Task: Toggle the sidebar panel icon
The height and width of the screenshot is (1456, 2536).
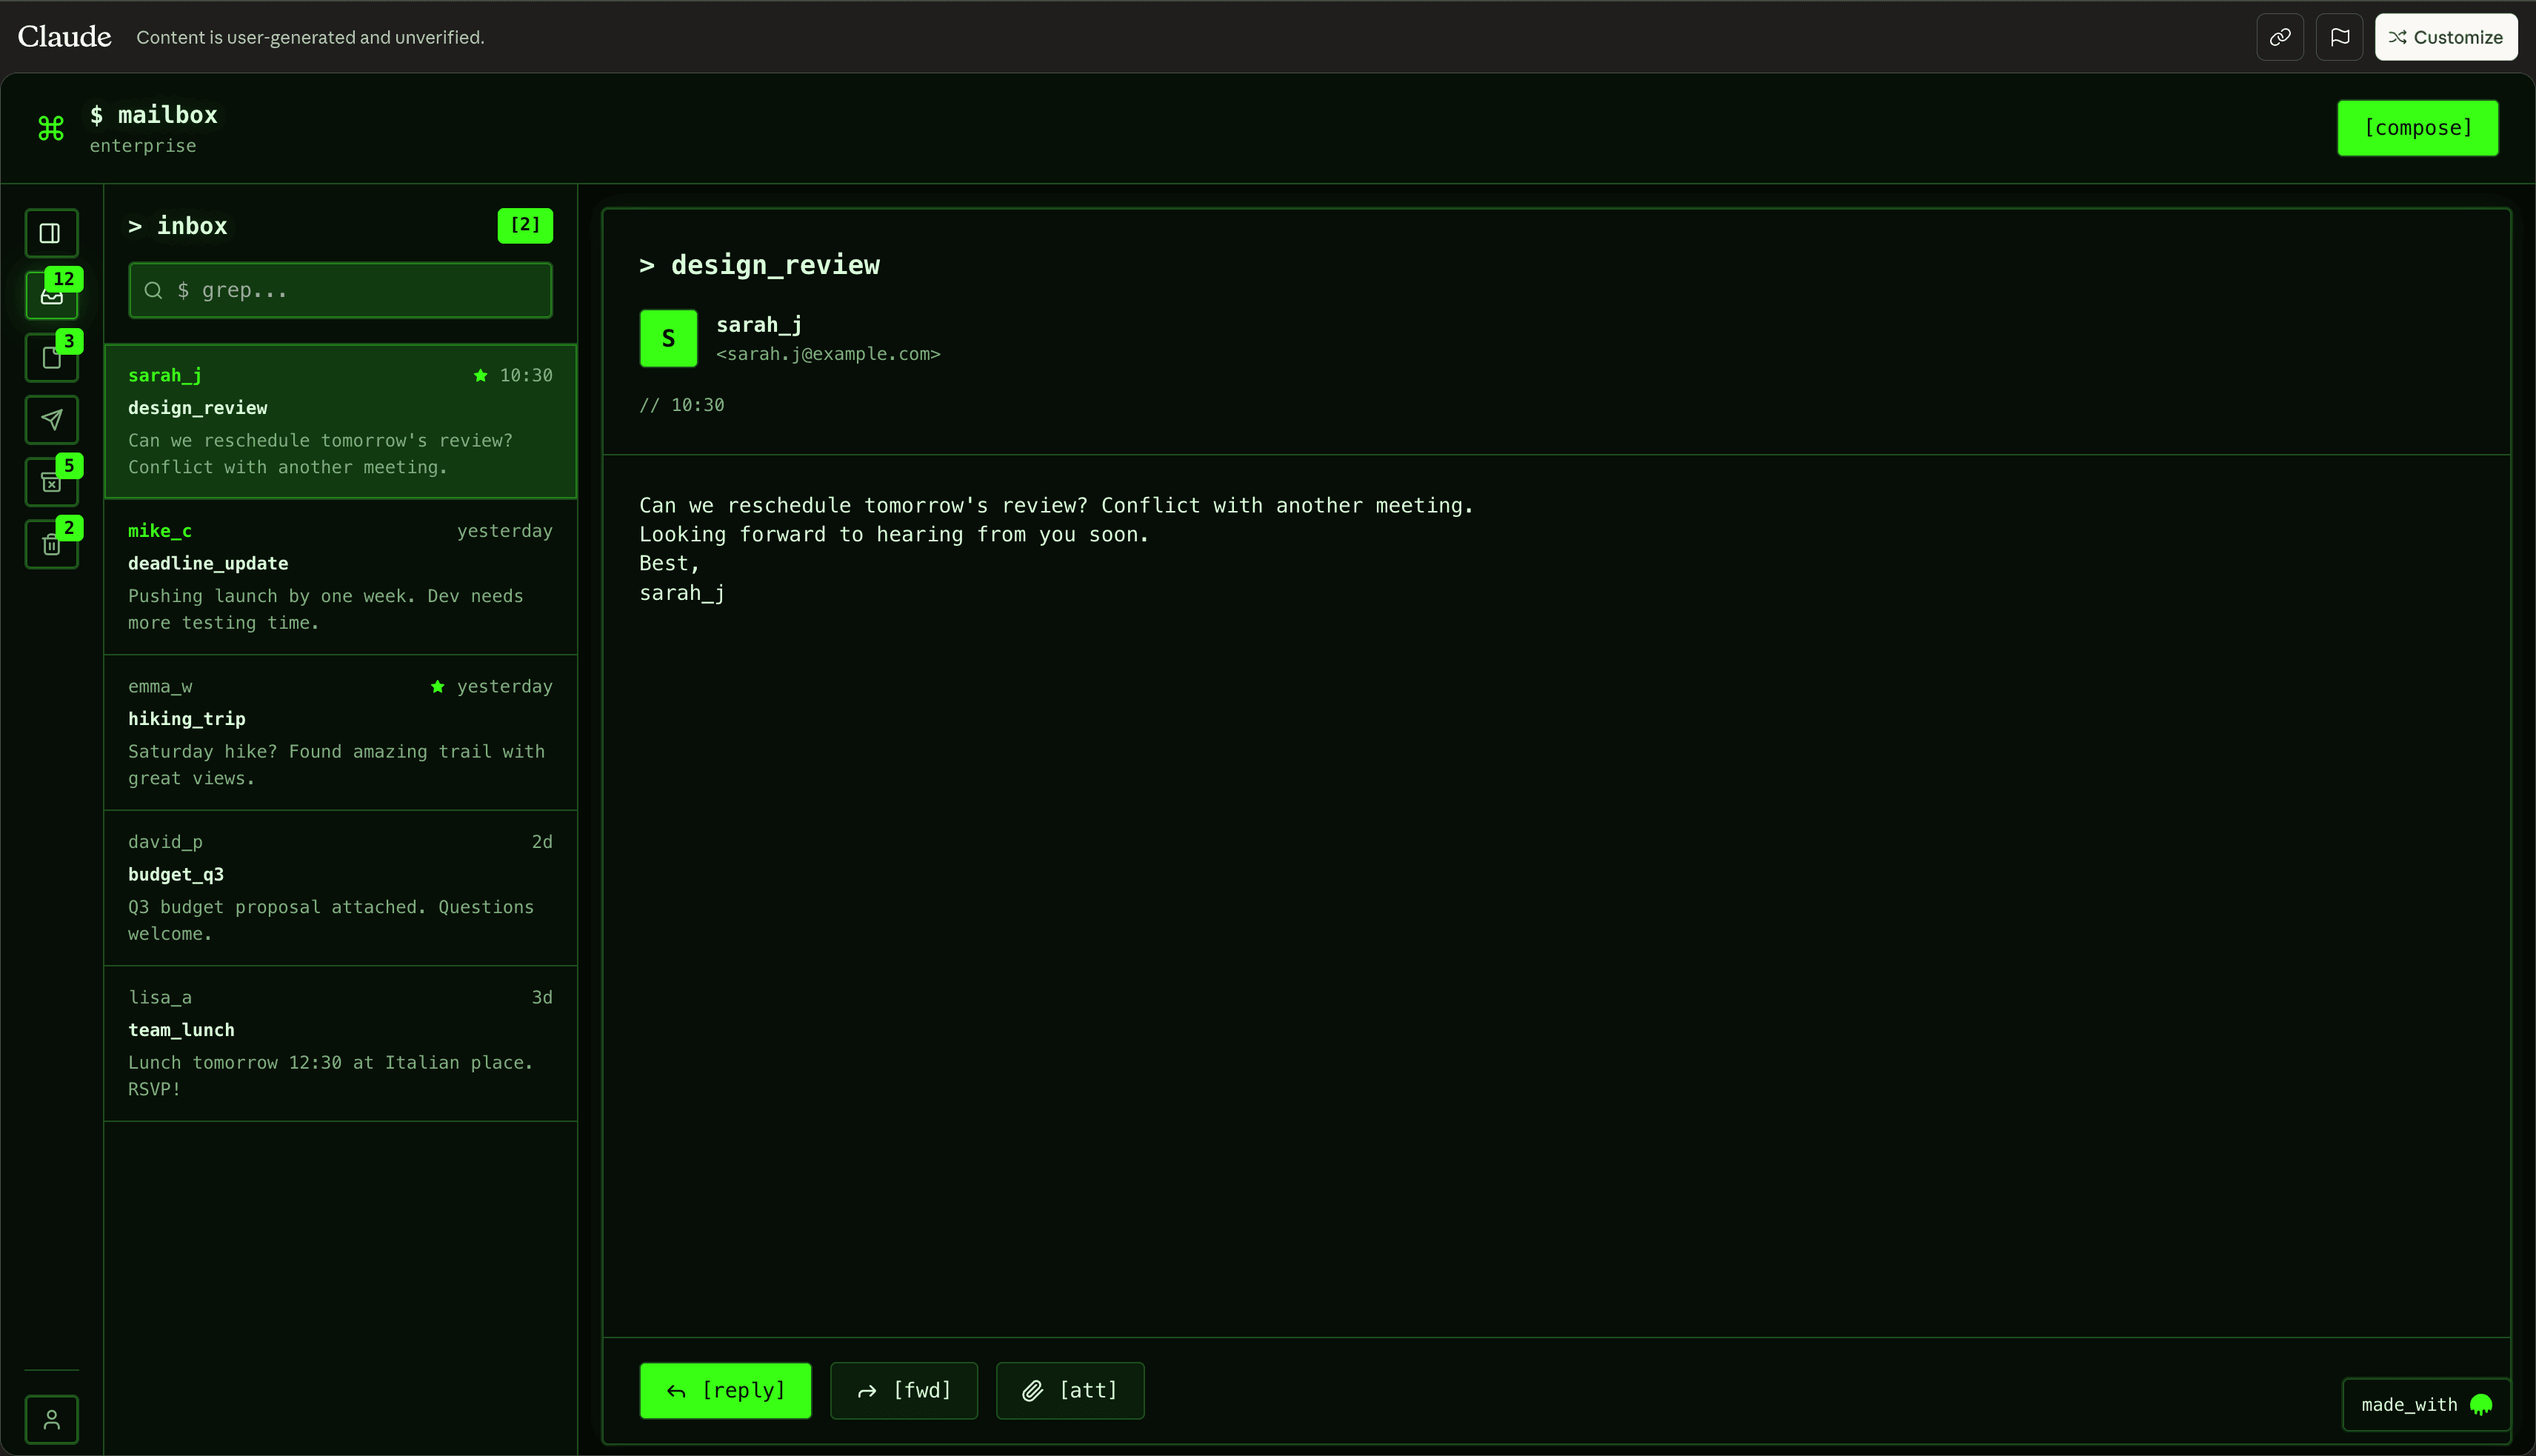Action: pyautogui.click(x=51, y=233)
